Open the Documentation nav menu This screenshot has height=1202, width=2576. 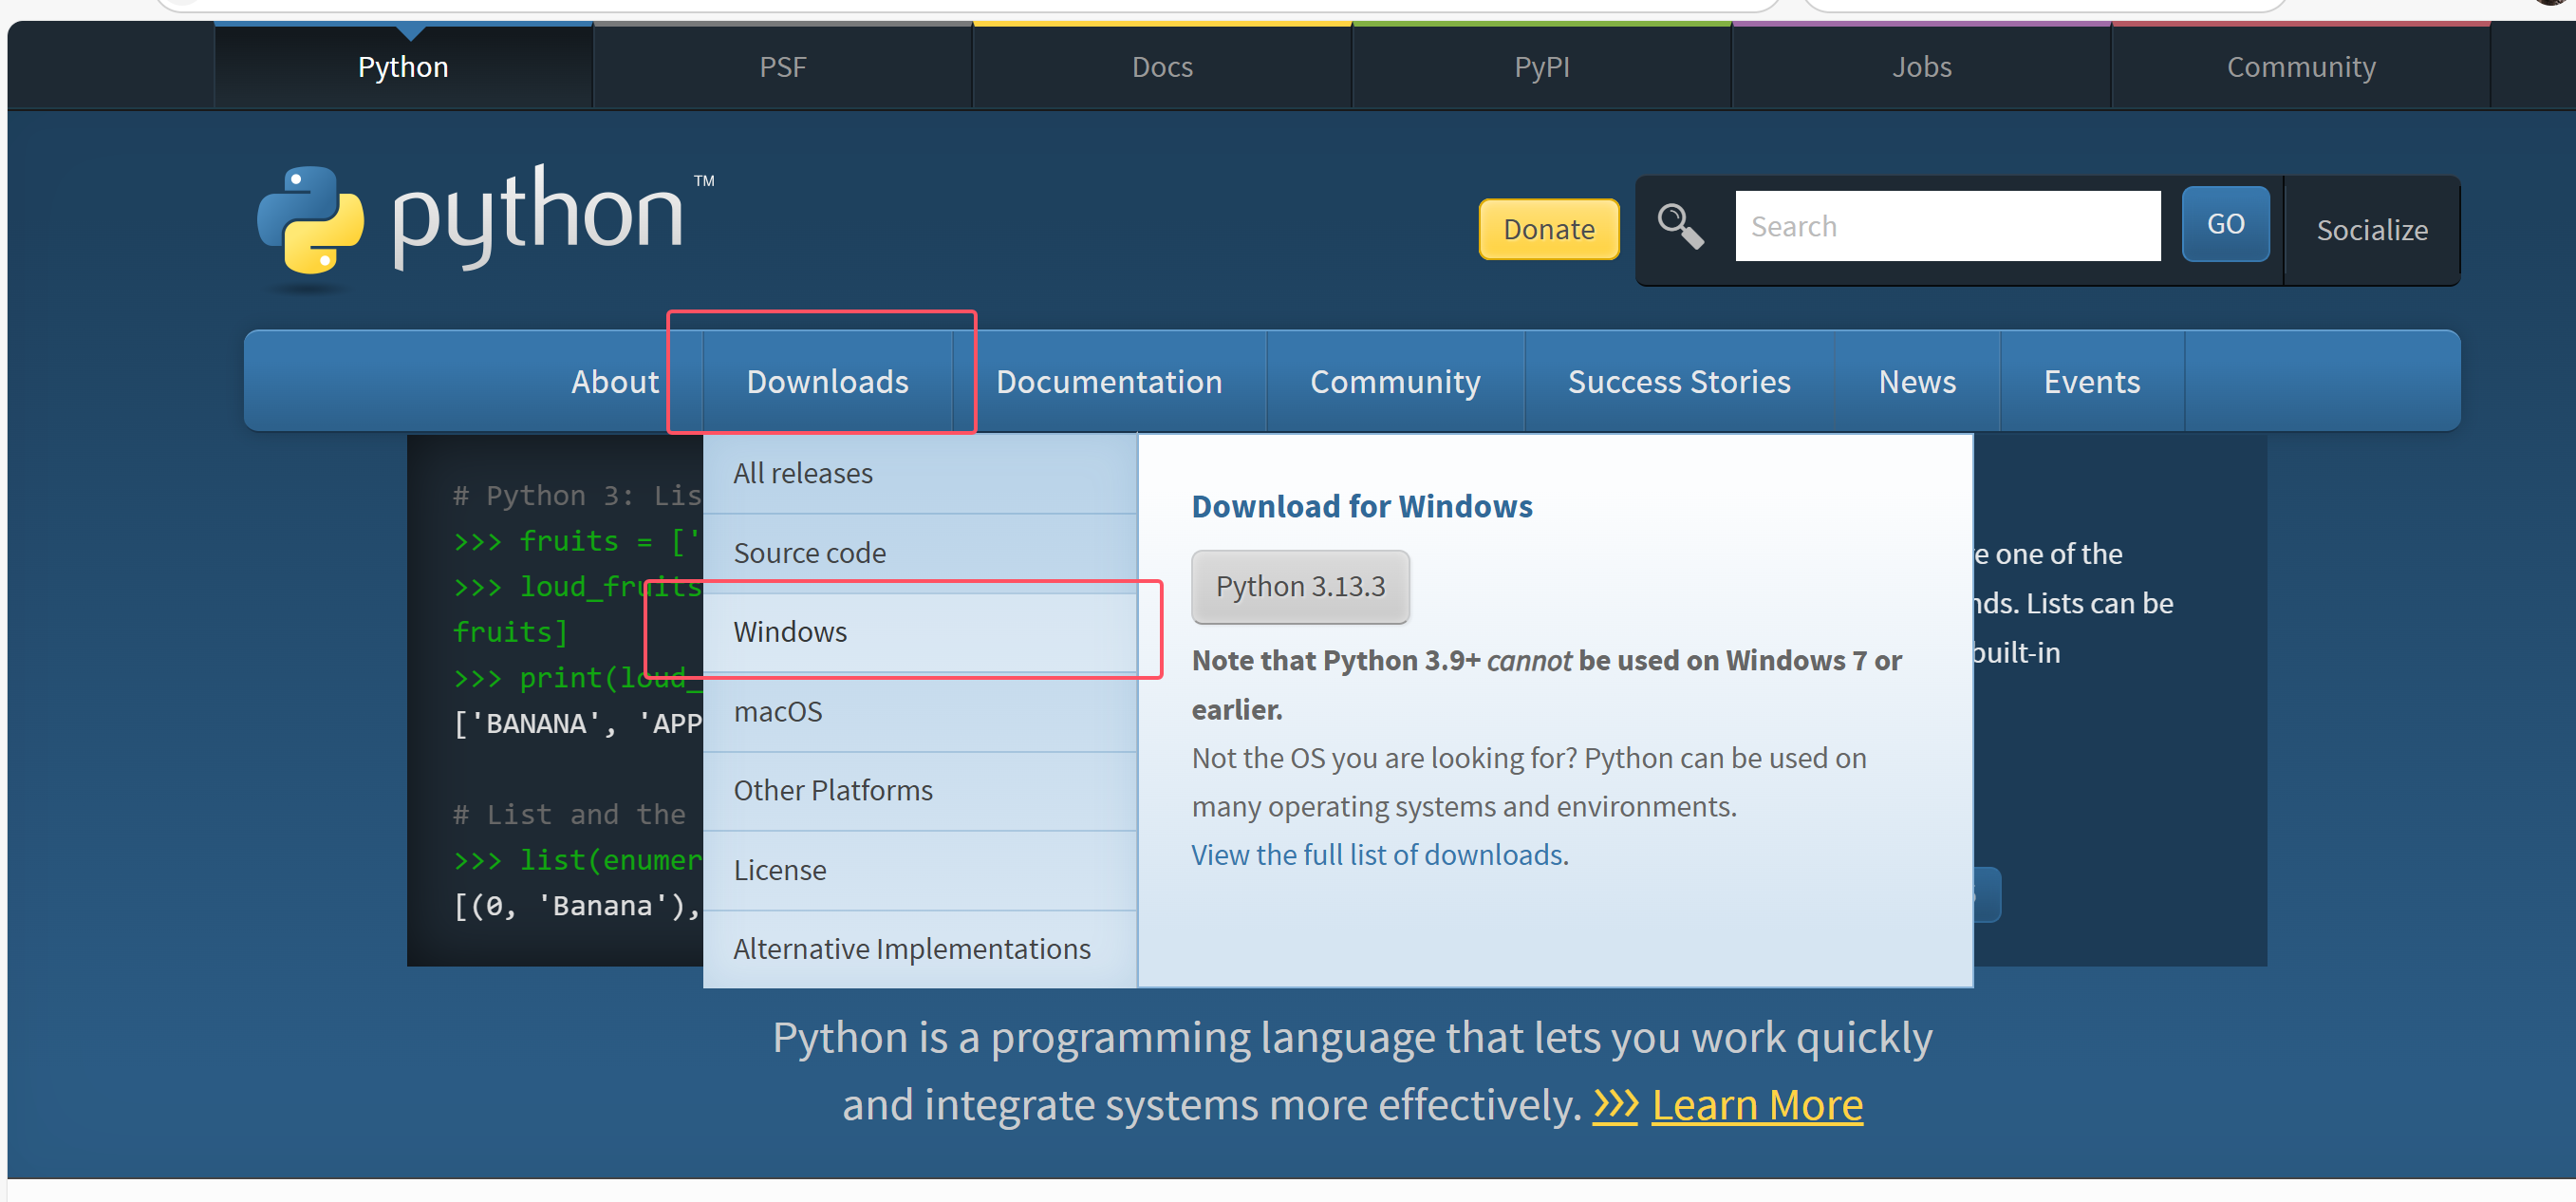(x=1108, y=382)
